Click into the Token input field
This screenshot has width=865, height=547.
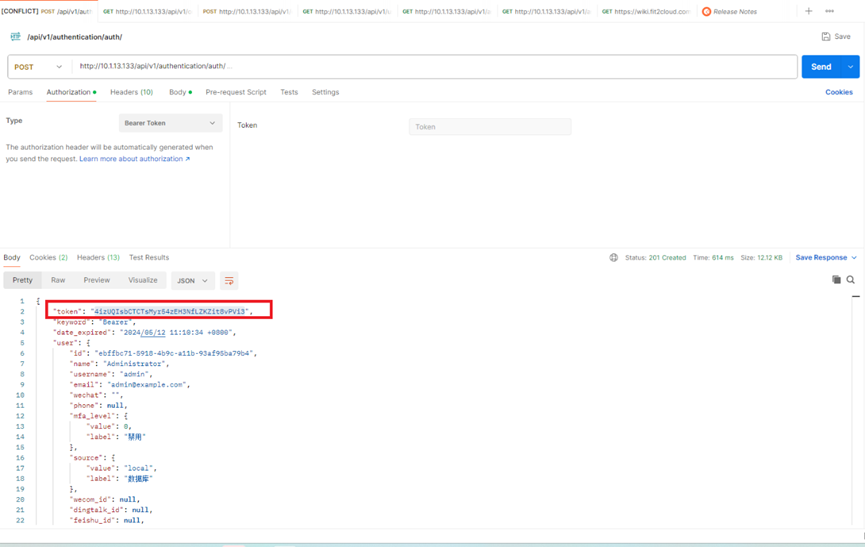click(490, 127)
